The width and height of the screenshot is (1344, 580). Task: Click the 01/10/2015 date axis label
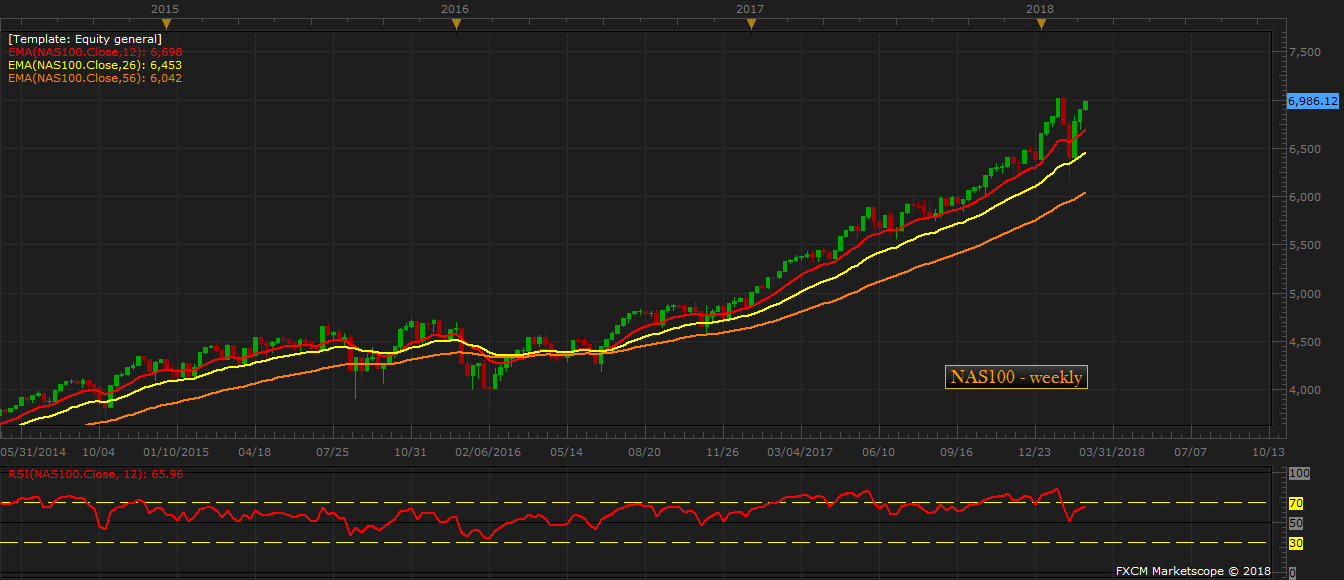pyautogui.click(x=176, y=452)
